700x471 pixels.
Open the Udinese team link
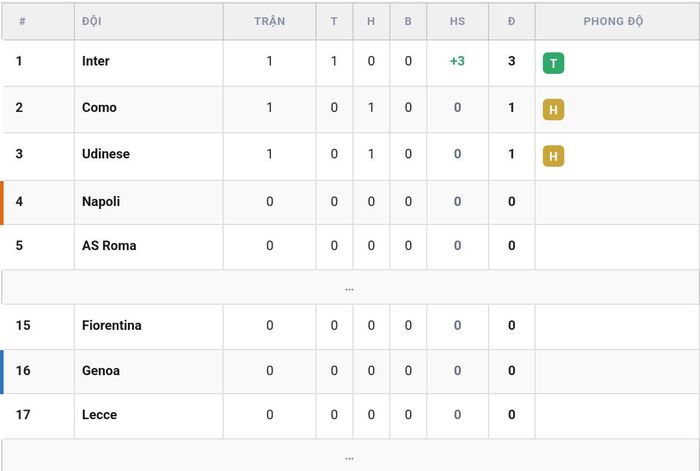pyautogui.click(x=106, y=154)
